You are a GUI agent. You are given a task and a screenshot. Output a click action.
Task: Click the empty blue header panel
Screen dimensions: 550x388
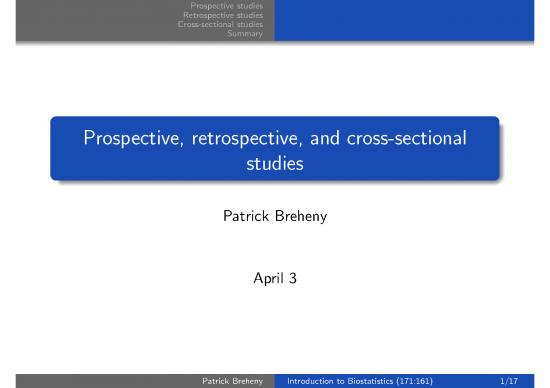coord(404,20)
